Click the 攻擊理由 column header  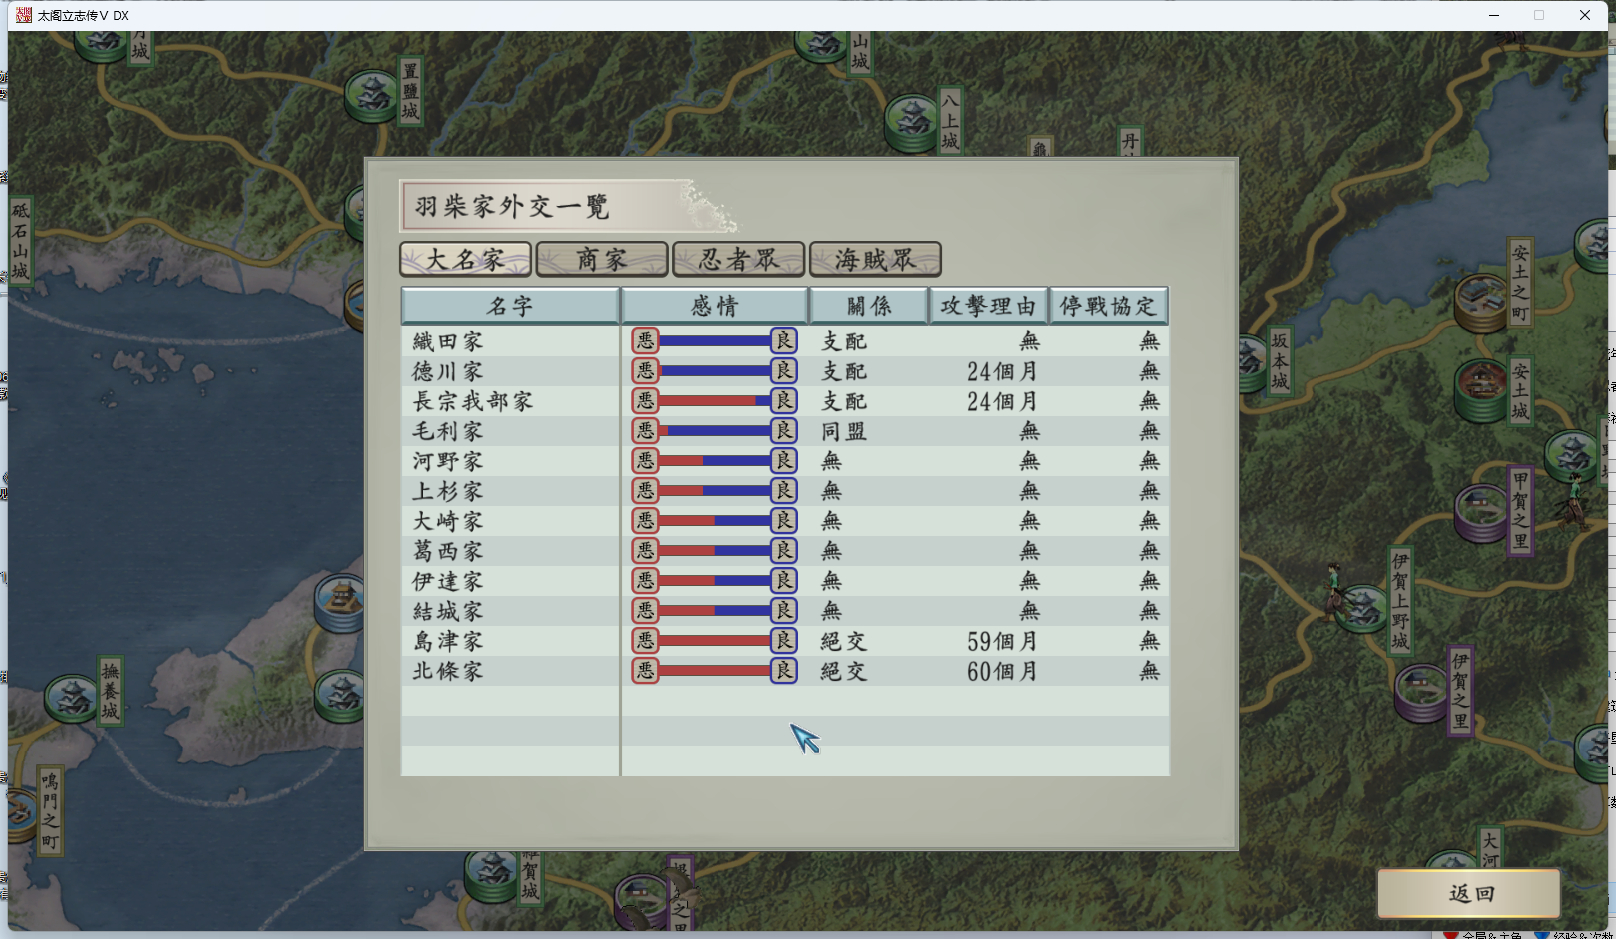989,306
